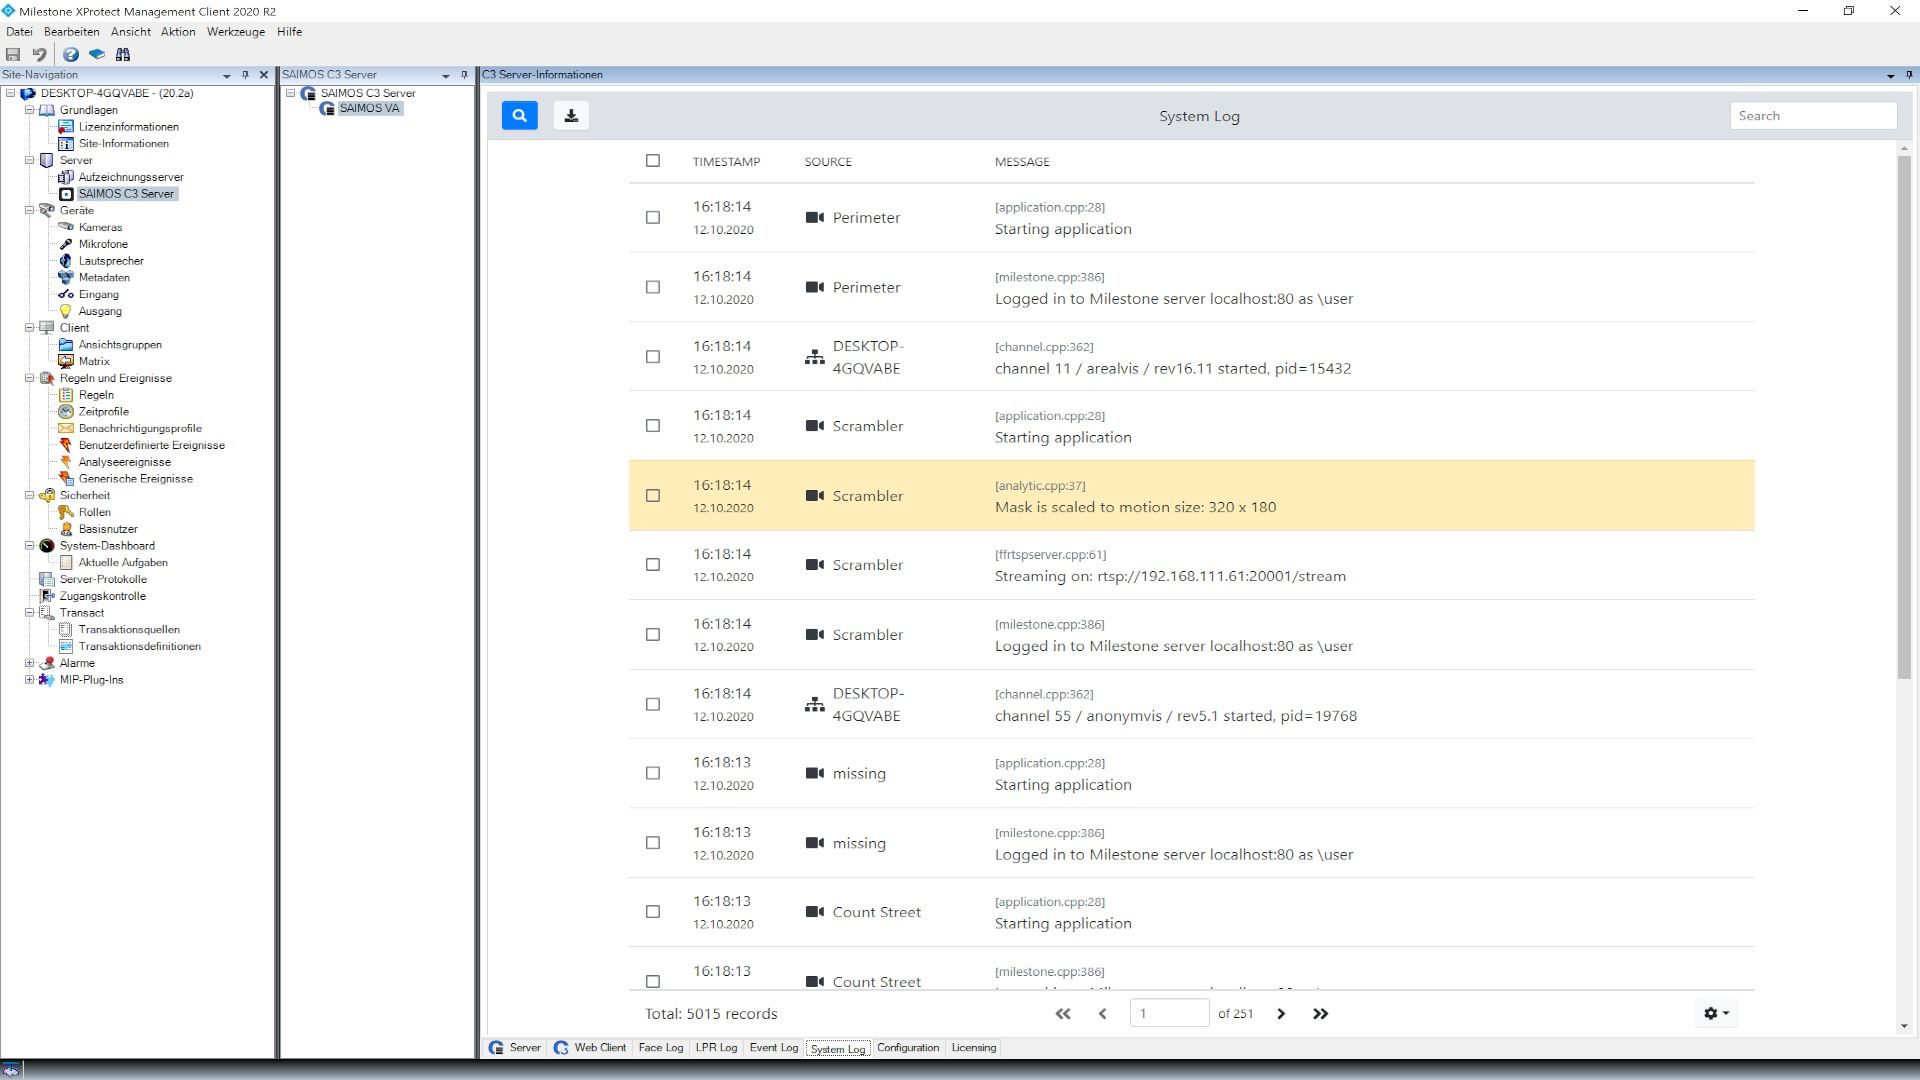Viewport: 1920px width, 1080px height.
Task: Click the Transaktionsquellen tree icon
Action: [x=66, y=630]
